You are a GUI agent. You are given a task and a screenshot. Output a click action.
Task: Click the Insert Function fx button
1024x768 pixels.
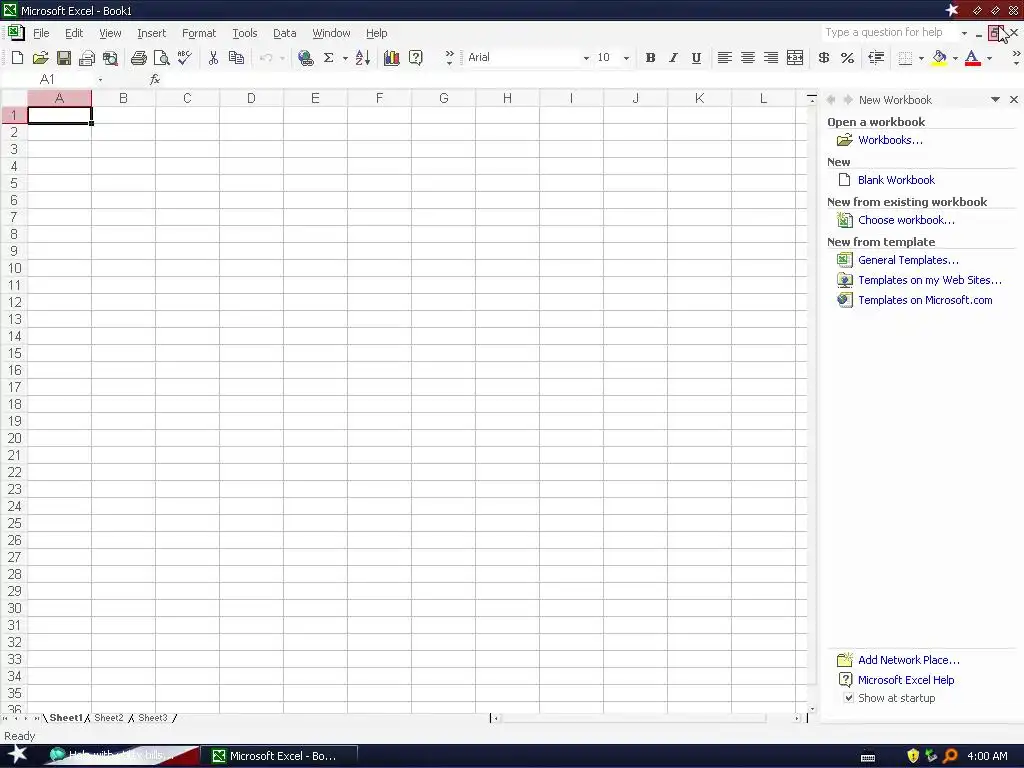click(x=155, y=79)
